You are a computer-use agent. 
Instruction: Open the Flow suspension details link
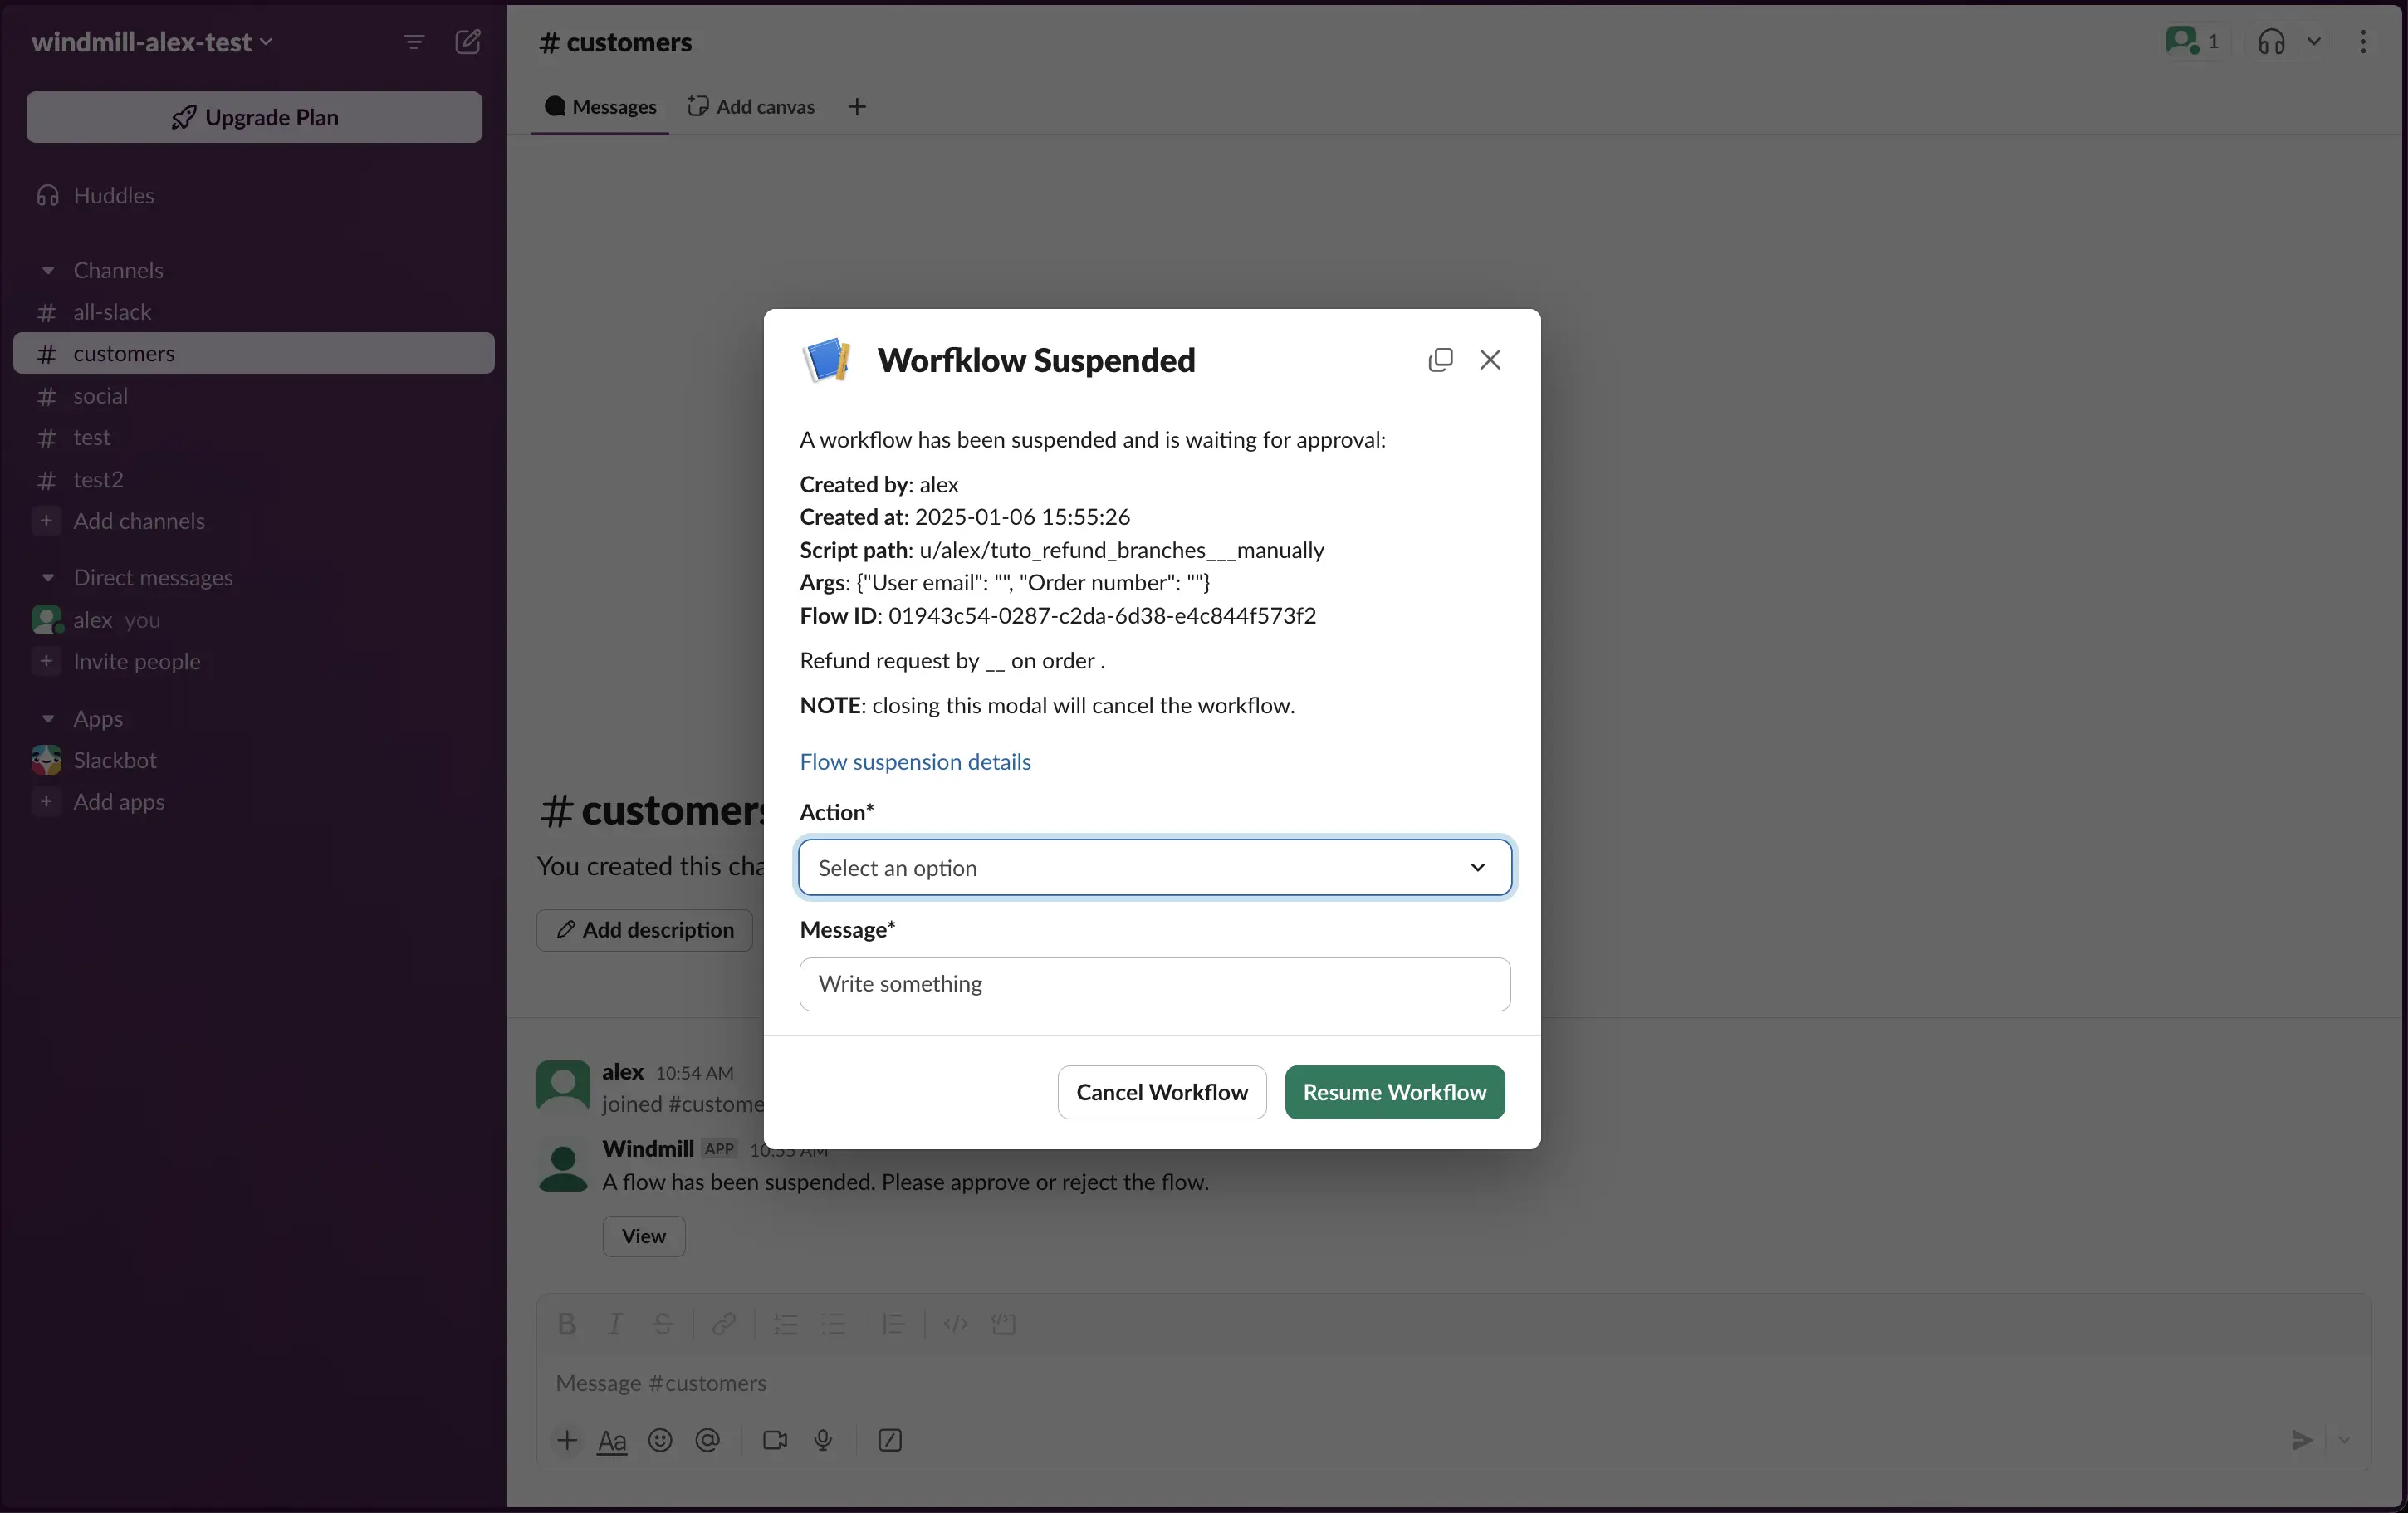pyautogui.click(x=915, y=762)
